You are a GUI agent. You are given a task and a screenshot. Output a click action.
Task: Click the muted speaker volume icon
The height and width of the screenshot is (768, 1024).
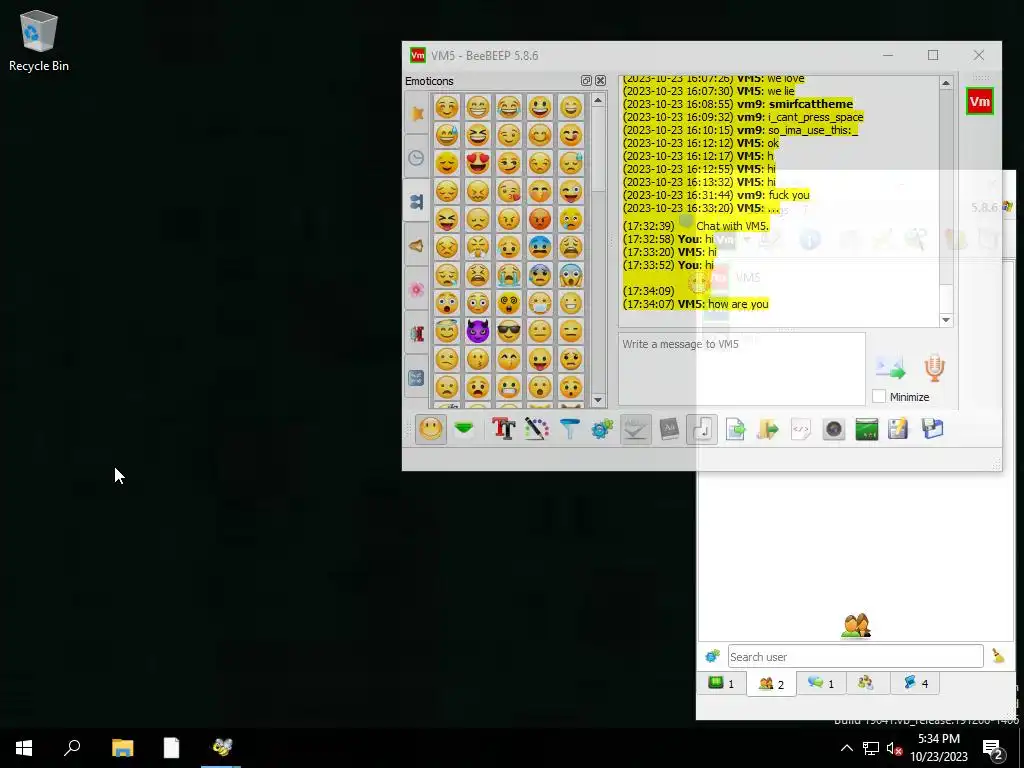point(893,748)
